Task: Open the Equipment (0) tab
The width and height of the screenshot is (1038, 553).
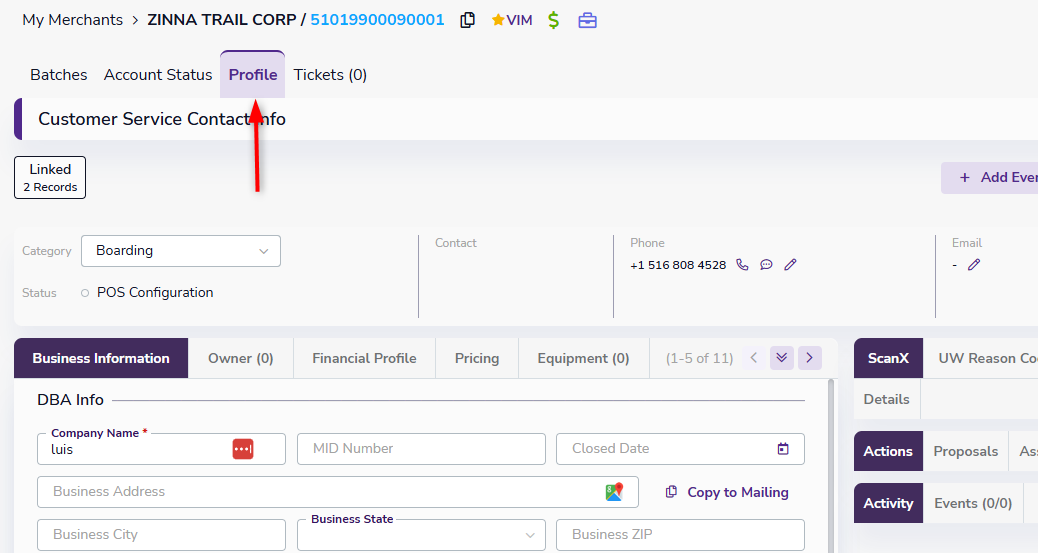Action: 583,358
